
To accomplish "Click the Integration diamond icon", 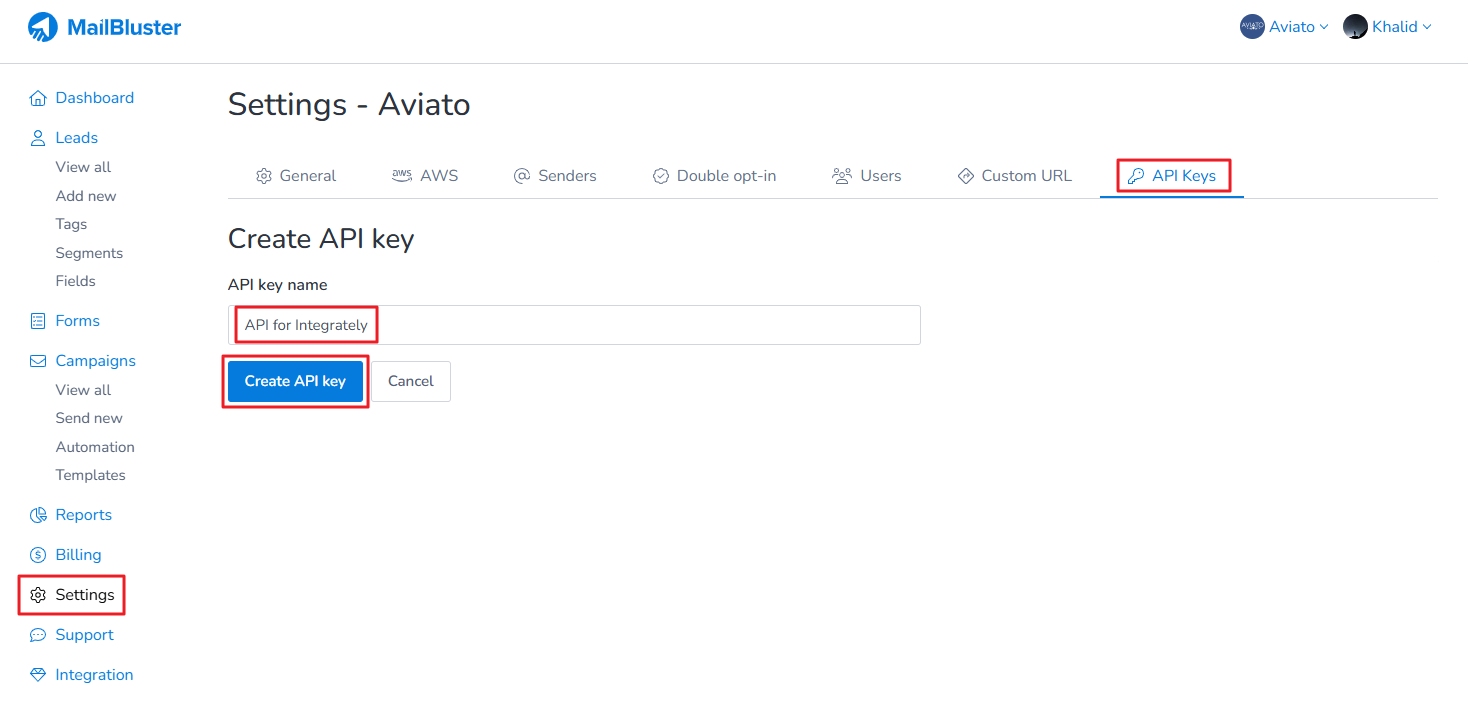I will (38, 675).
